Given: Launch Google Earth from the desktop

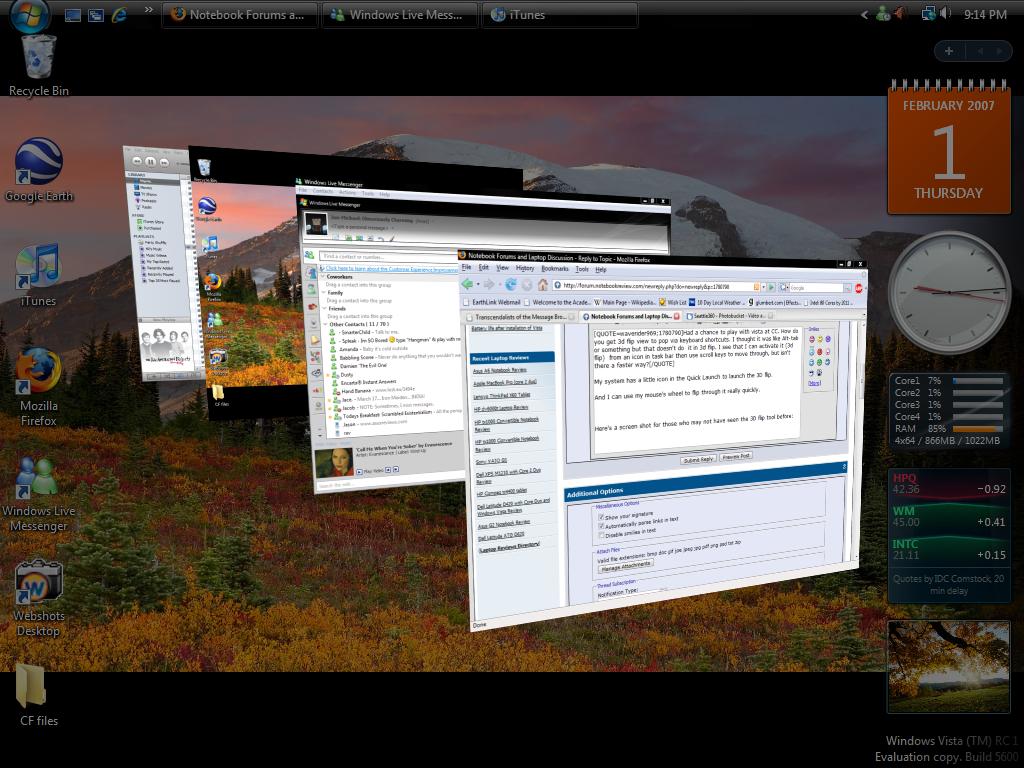Looking at the screenshot, I should pos(39,170).
